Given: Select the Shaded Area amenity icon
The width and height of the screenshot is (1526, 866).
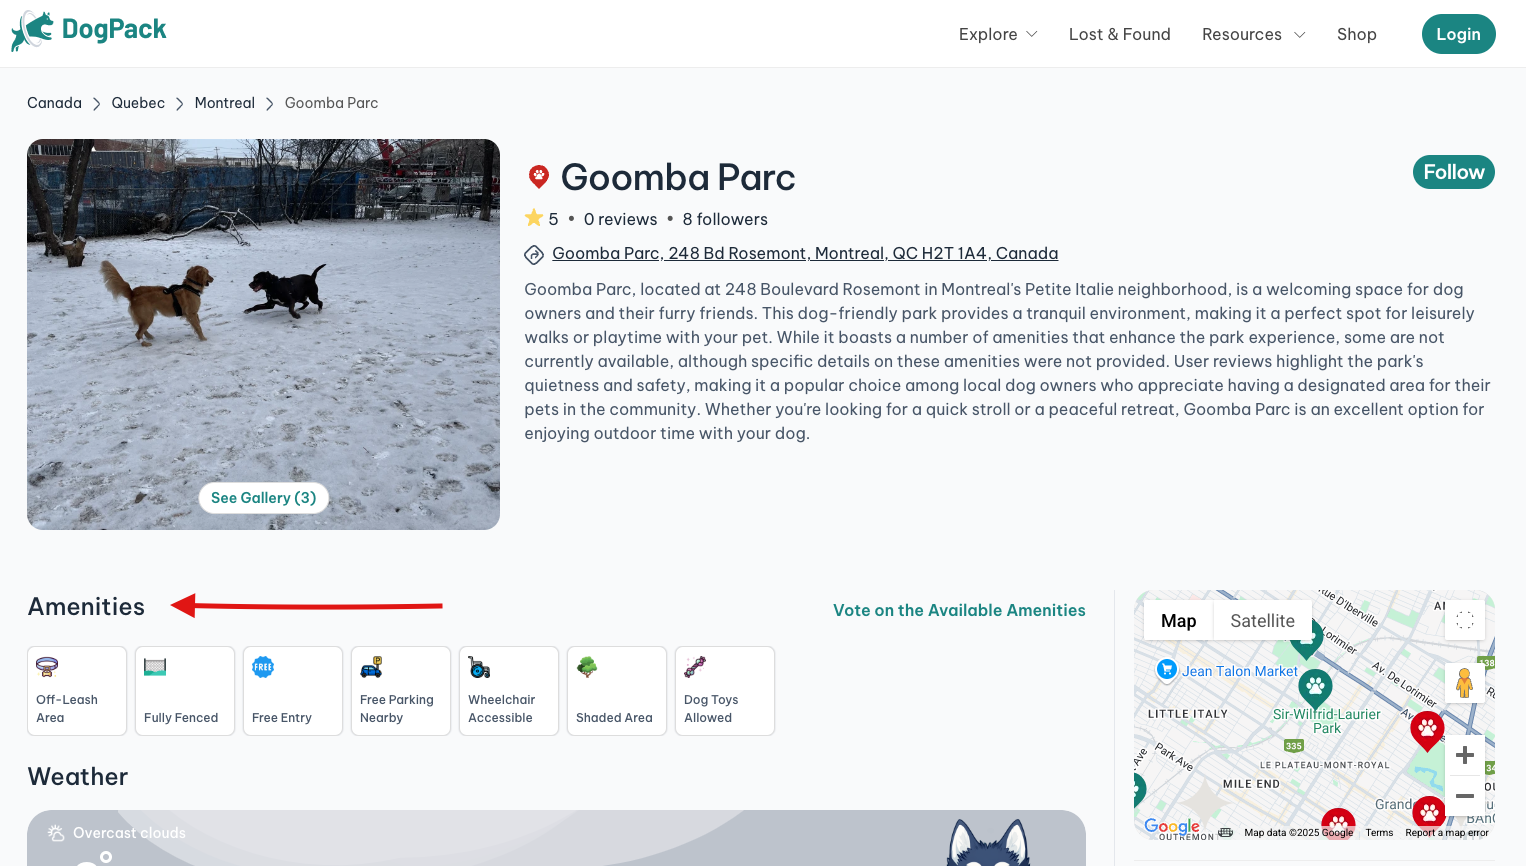Looking at the screenshot, I should click(x=586, y=666).
